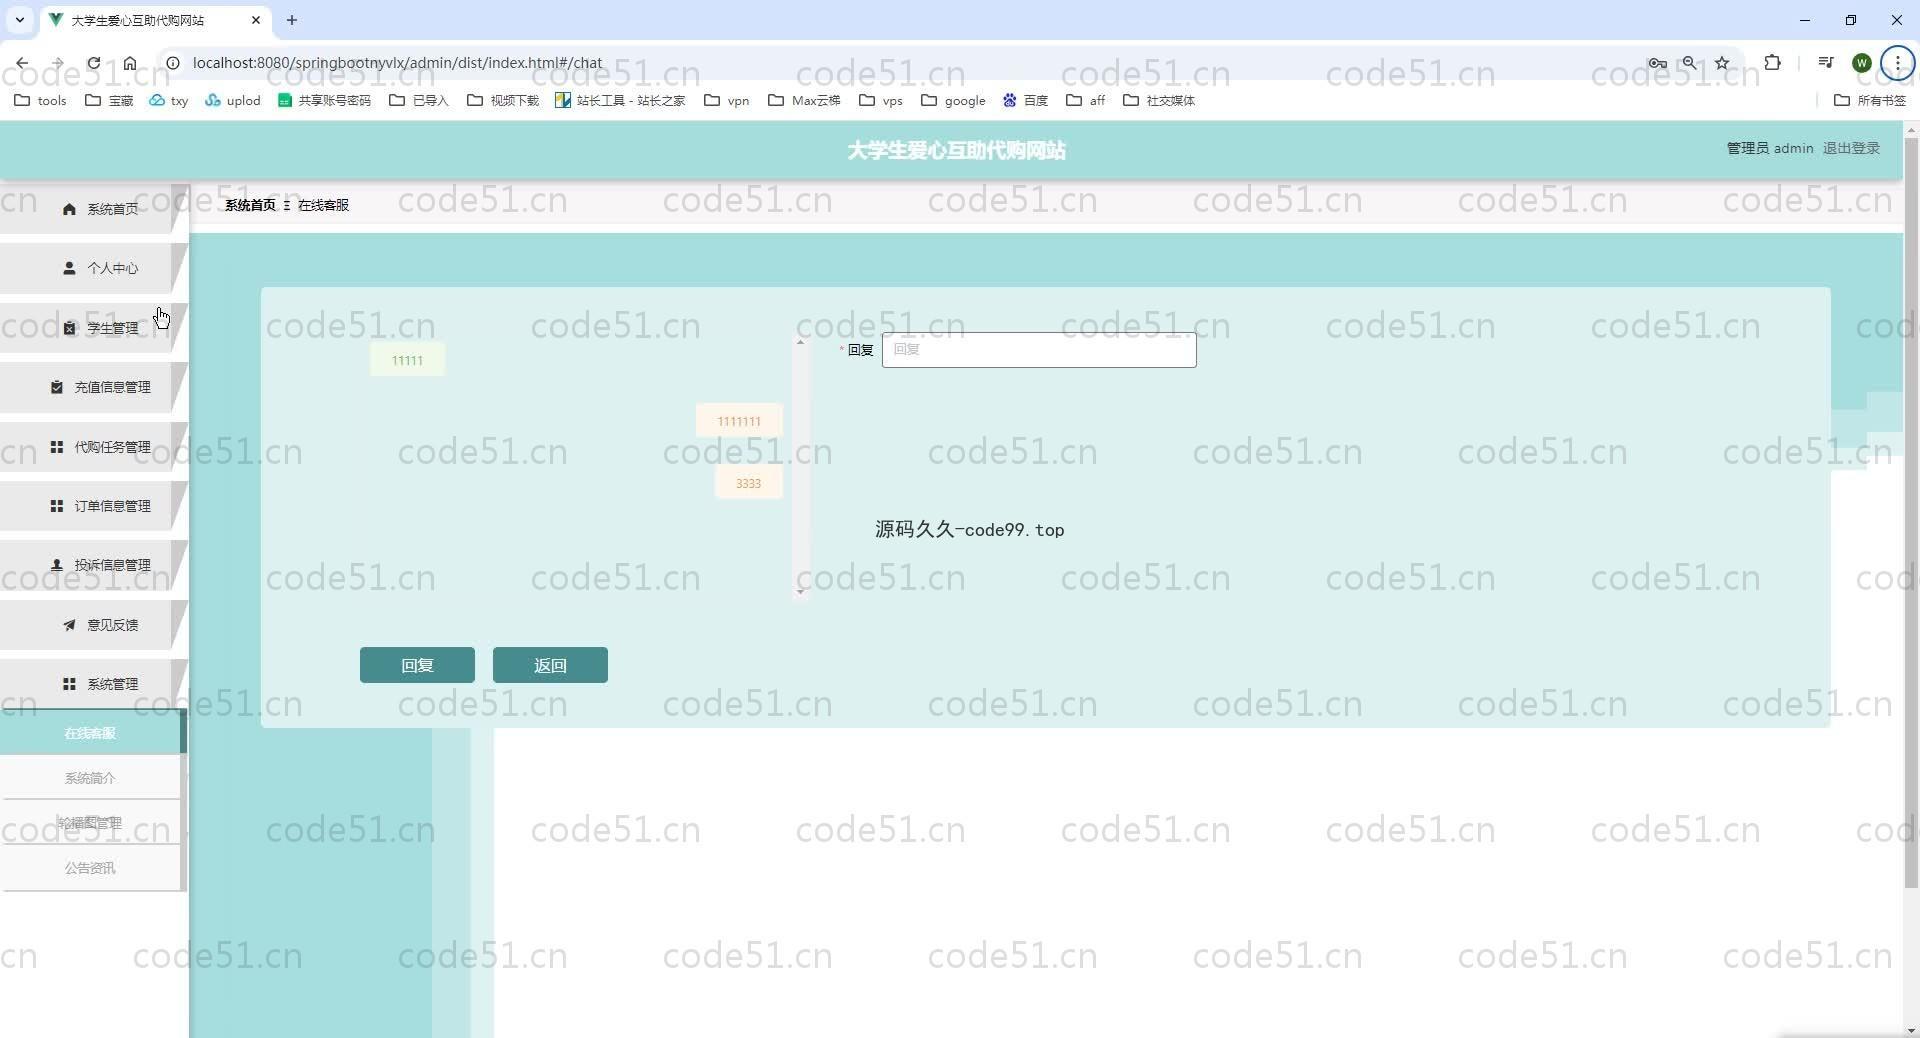
Task: Click the paper plane icon beside 意见反馈
Action: pos(69,625)
